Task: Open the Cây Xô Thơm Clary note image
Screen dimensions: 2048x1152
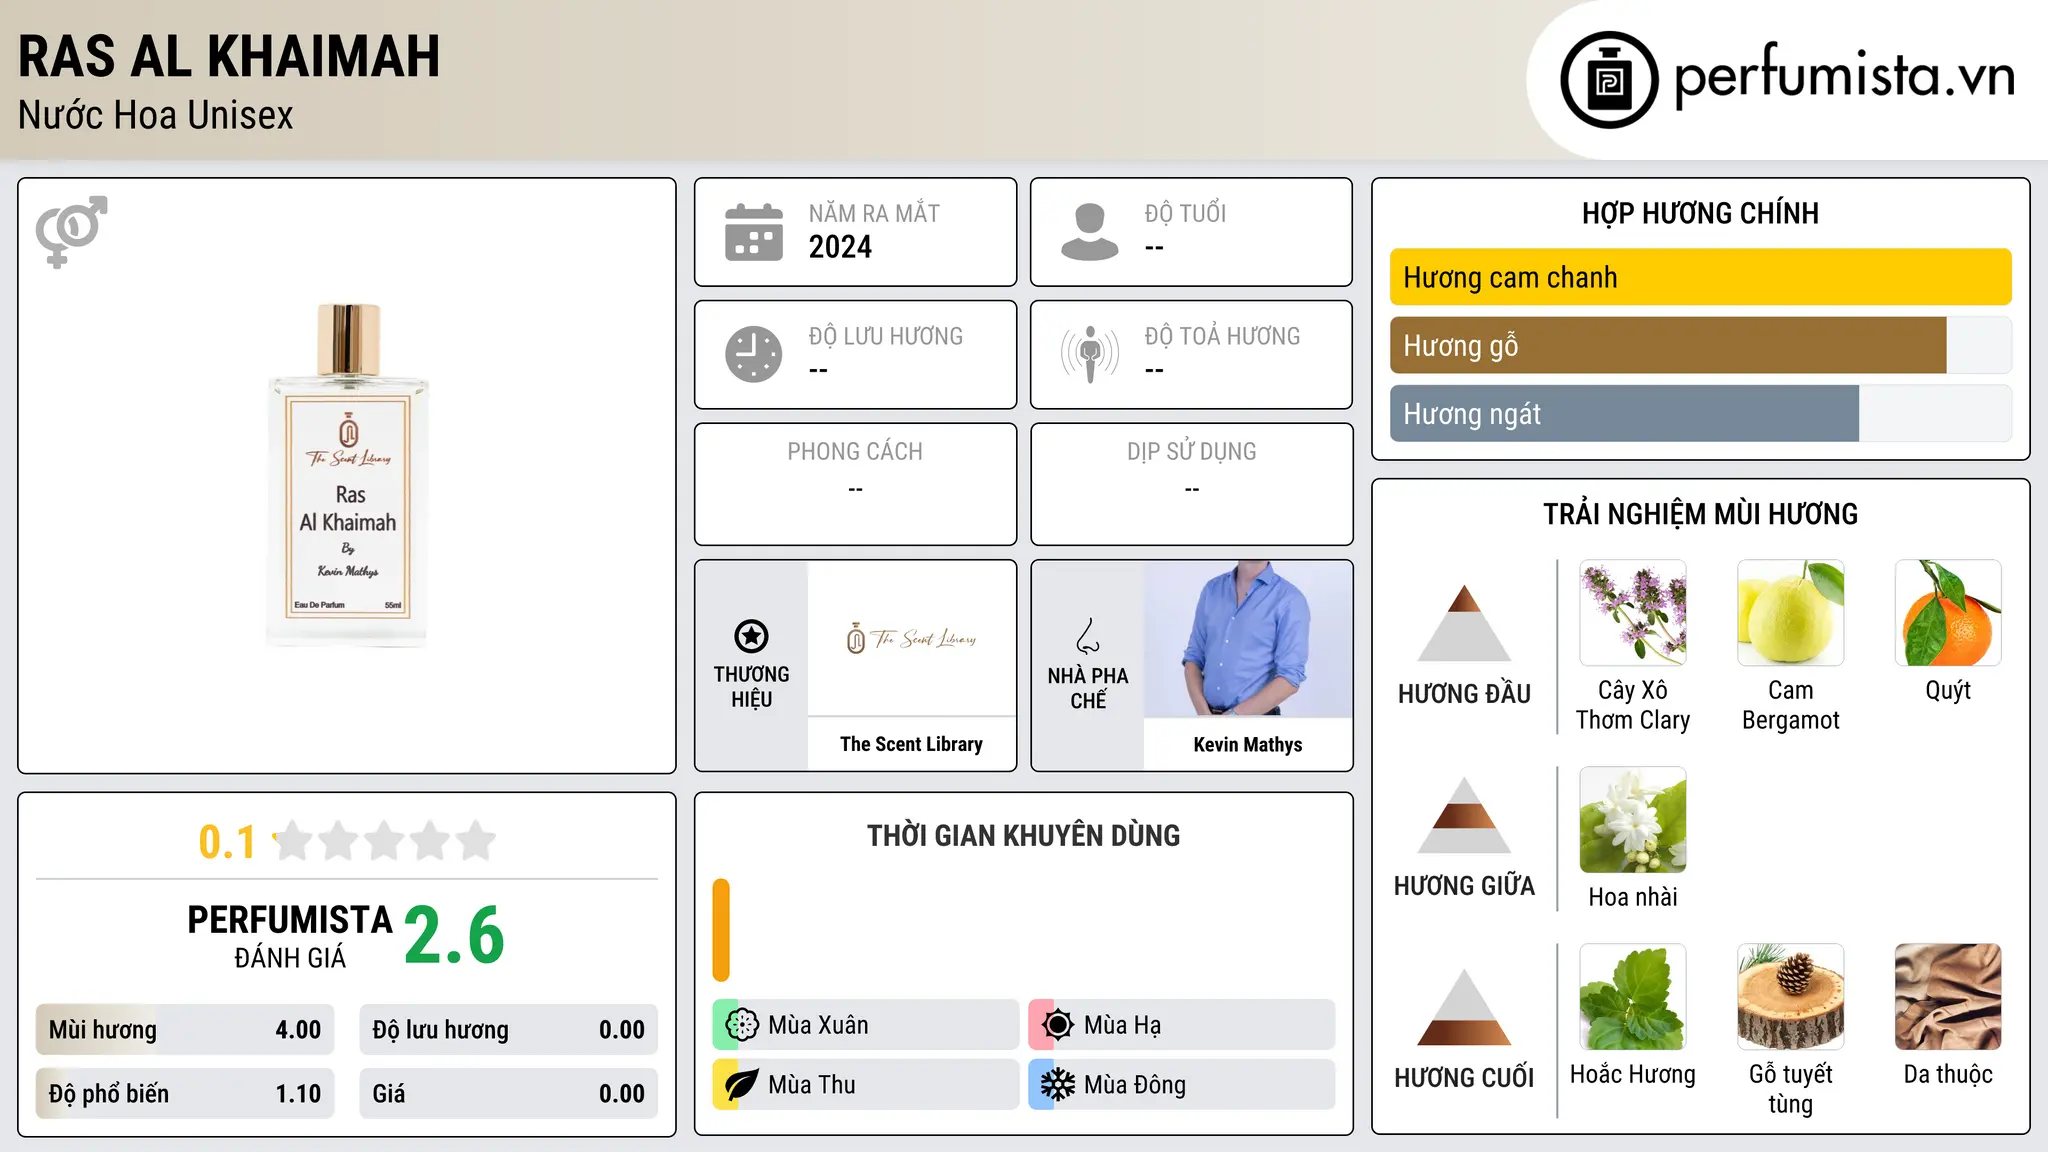Action: [1633, 613]
